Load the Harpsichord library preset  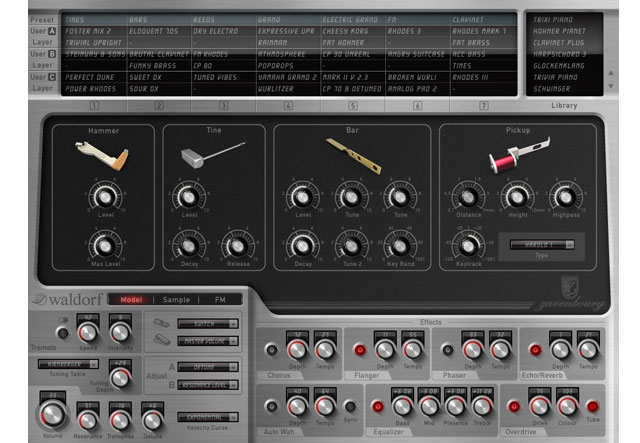click(560, 54)
